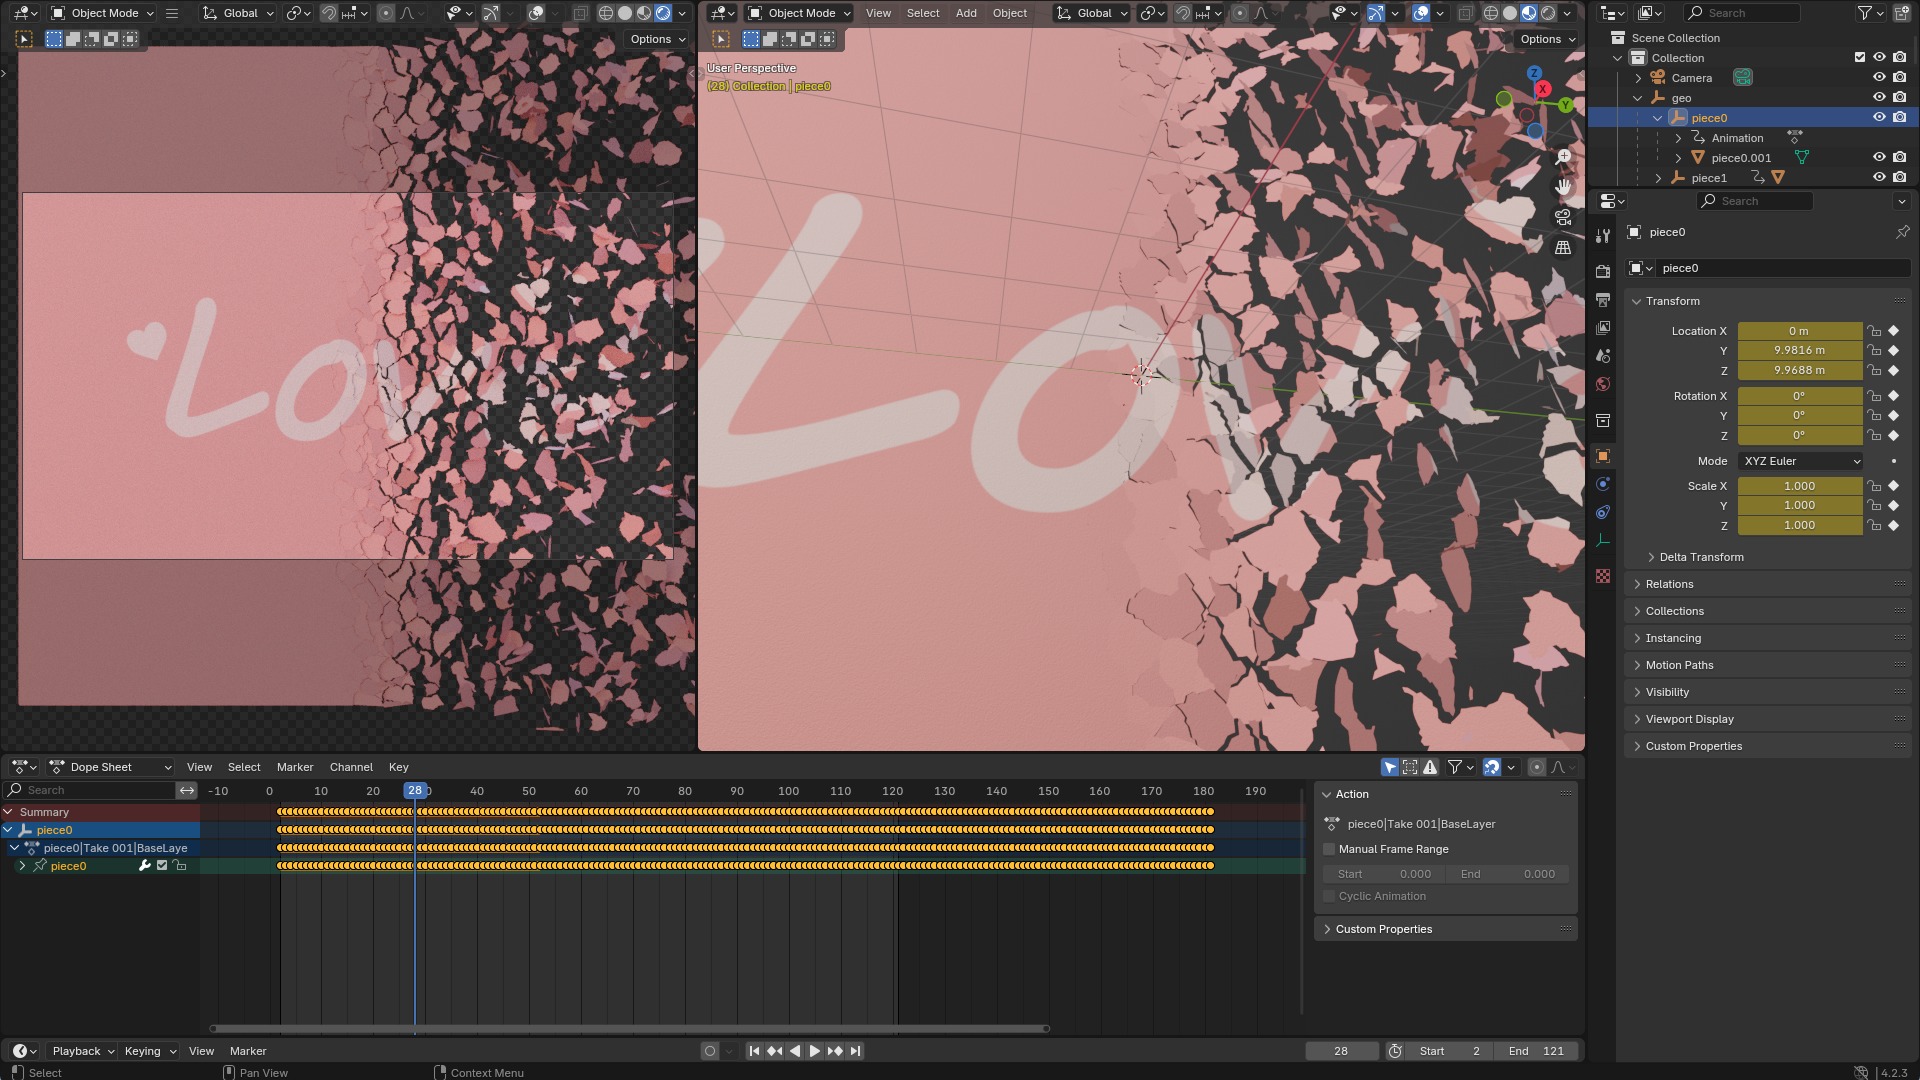Jump to the next keyframe
The width and height of the screenshot is (1920, 1080).
click(x=835, y=1051)
